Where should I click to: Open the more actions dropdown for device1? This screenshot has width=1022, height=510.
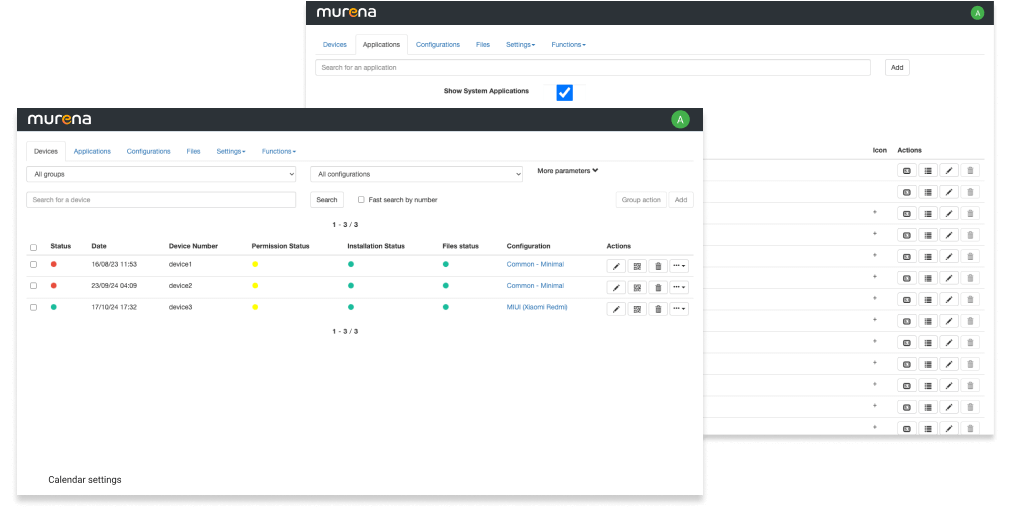[x=679, y=266]
